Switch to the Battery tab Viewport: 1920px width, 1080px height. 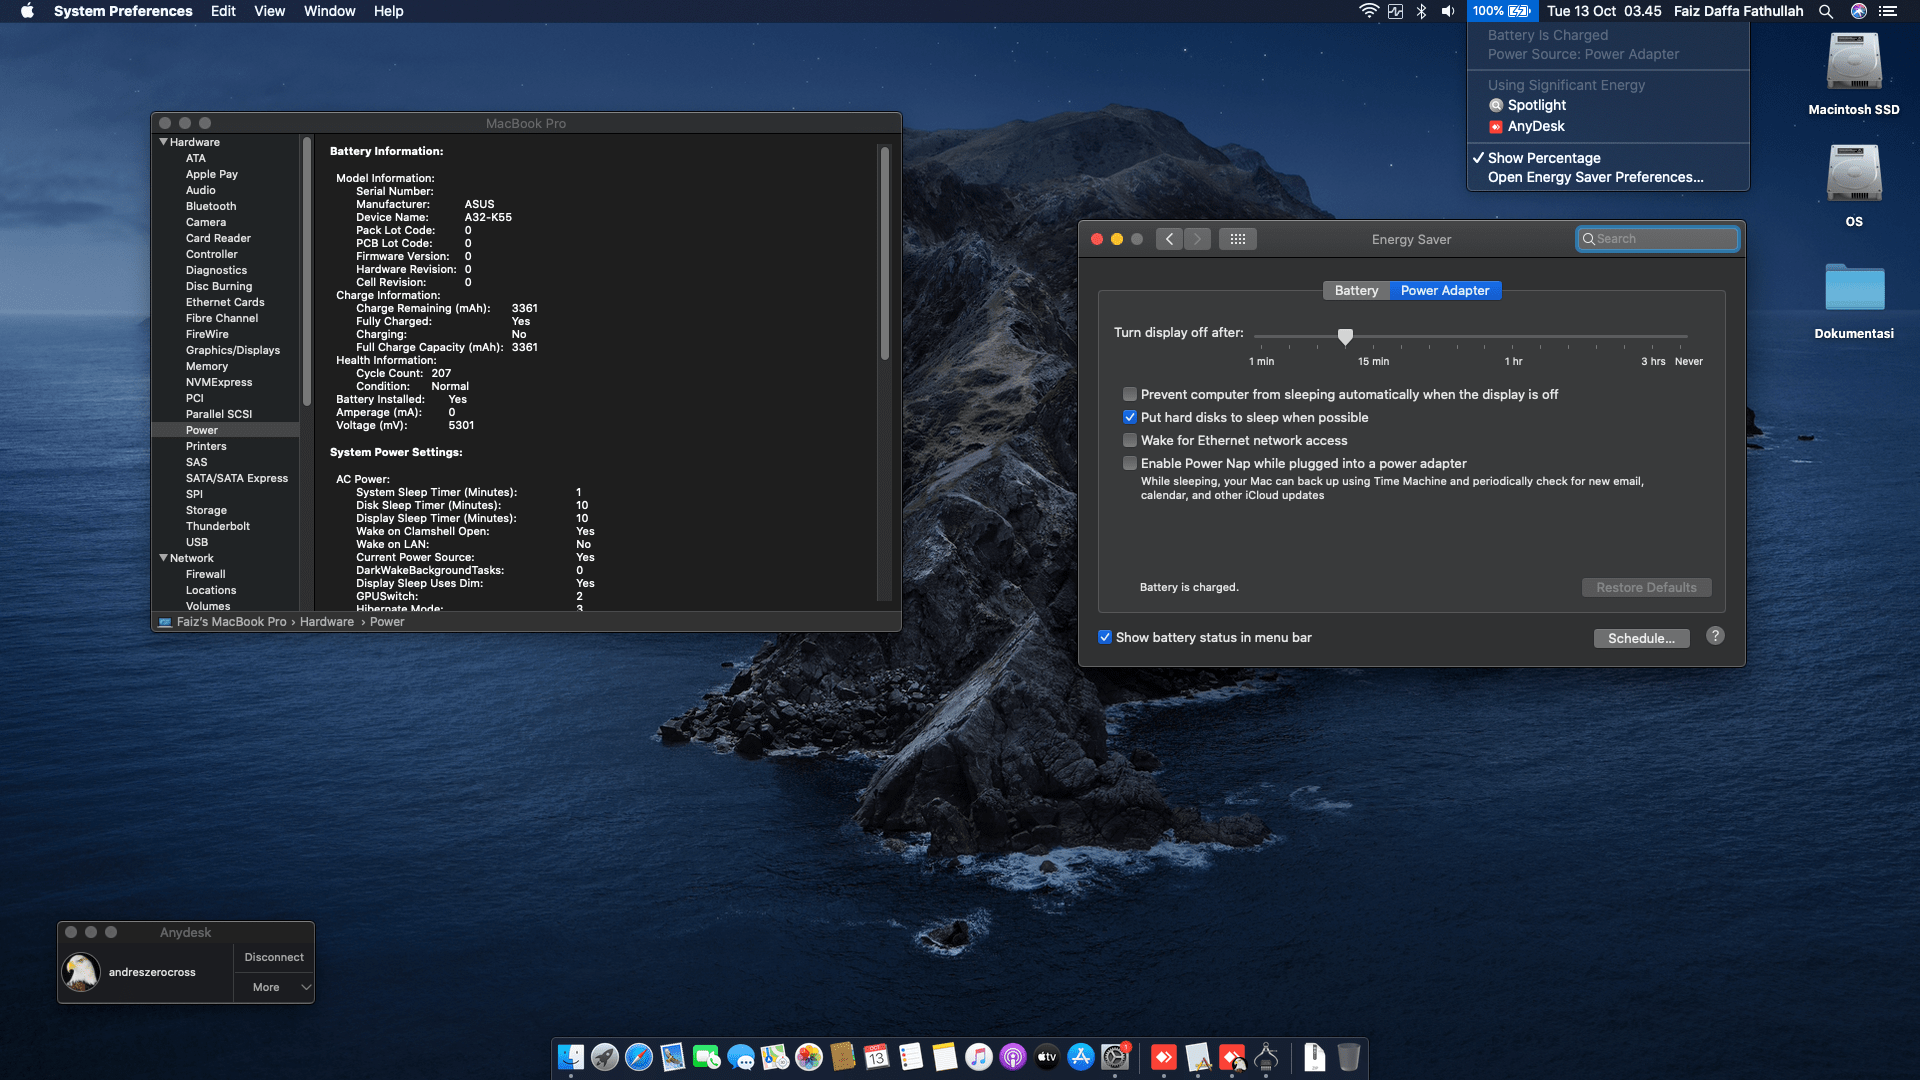pos(1356,290)
